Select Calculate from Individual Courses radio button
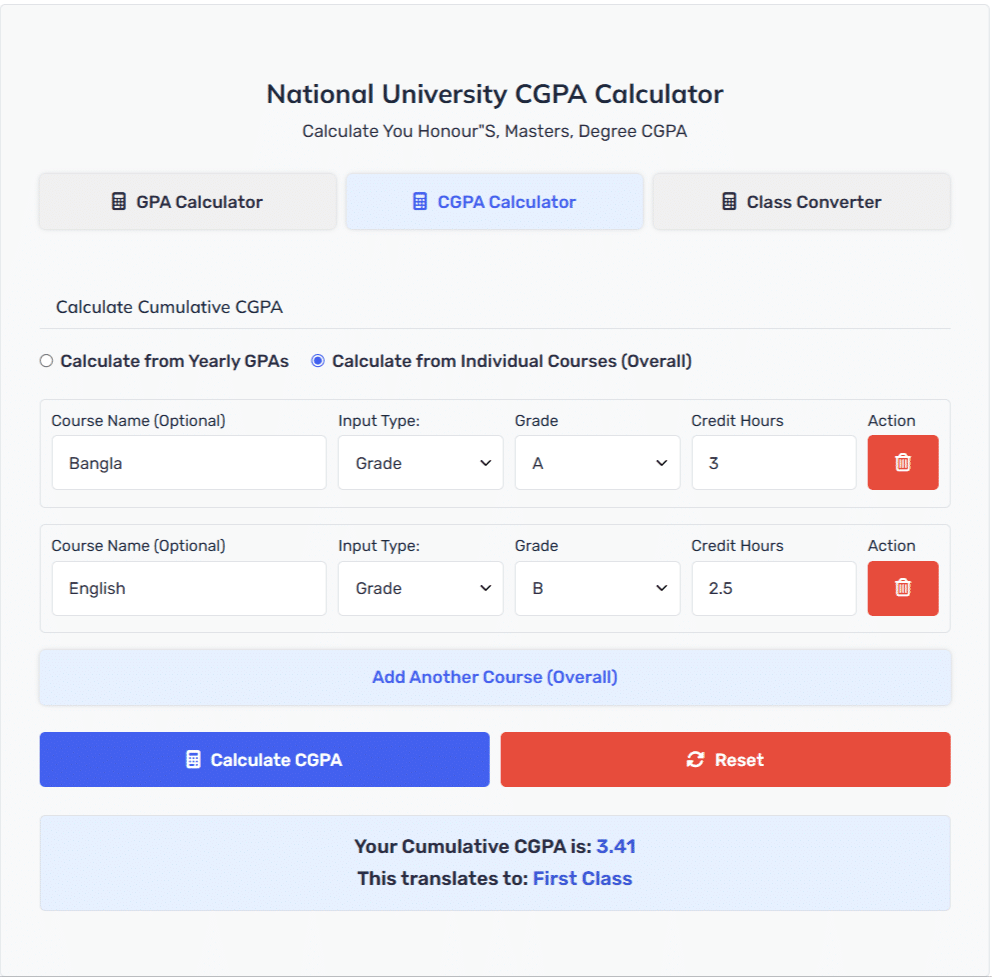This screenshot has width=992, height=977. click(318, 361)
